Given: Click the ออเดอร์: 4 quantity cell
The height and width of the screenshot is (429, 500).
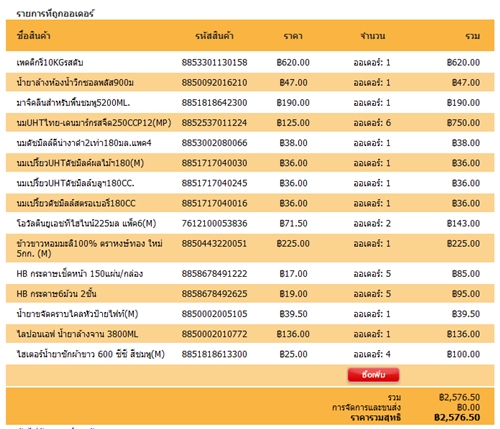Looking at the screenshot, I should [x=372, y=354].
